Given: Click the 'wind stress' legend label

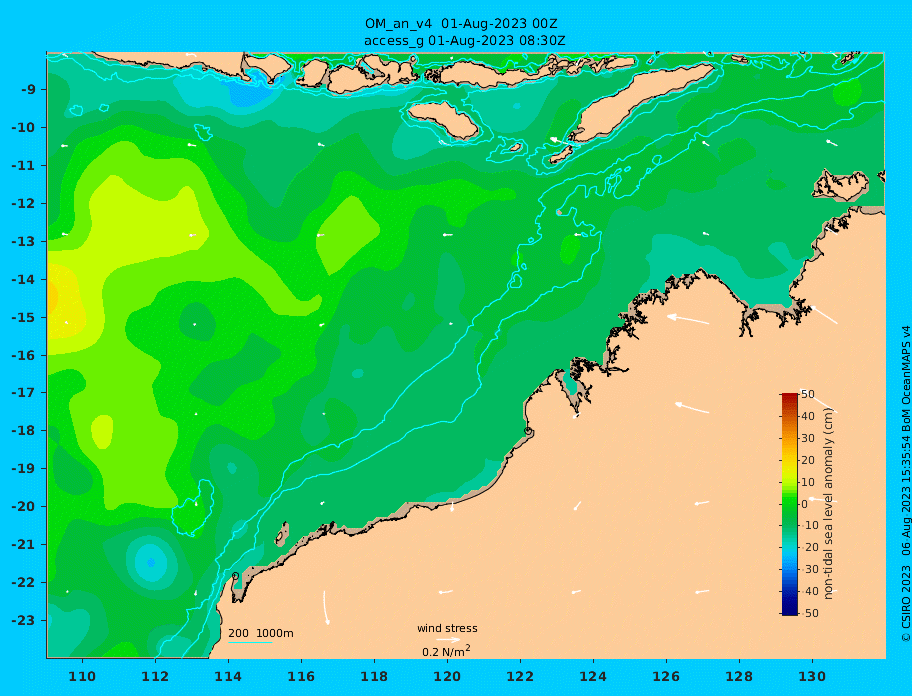Looking at the screenshot, I should tap(447, 629).
